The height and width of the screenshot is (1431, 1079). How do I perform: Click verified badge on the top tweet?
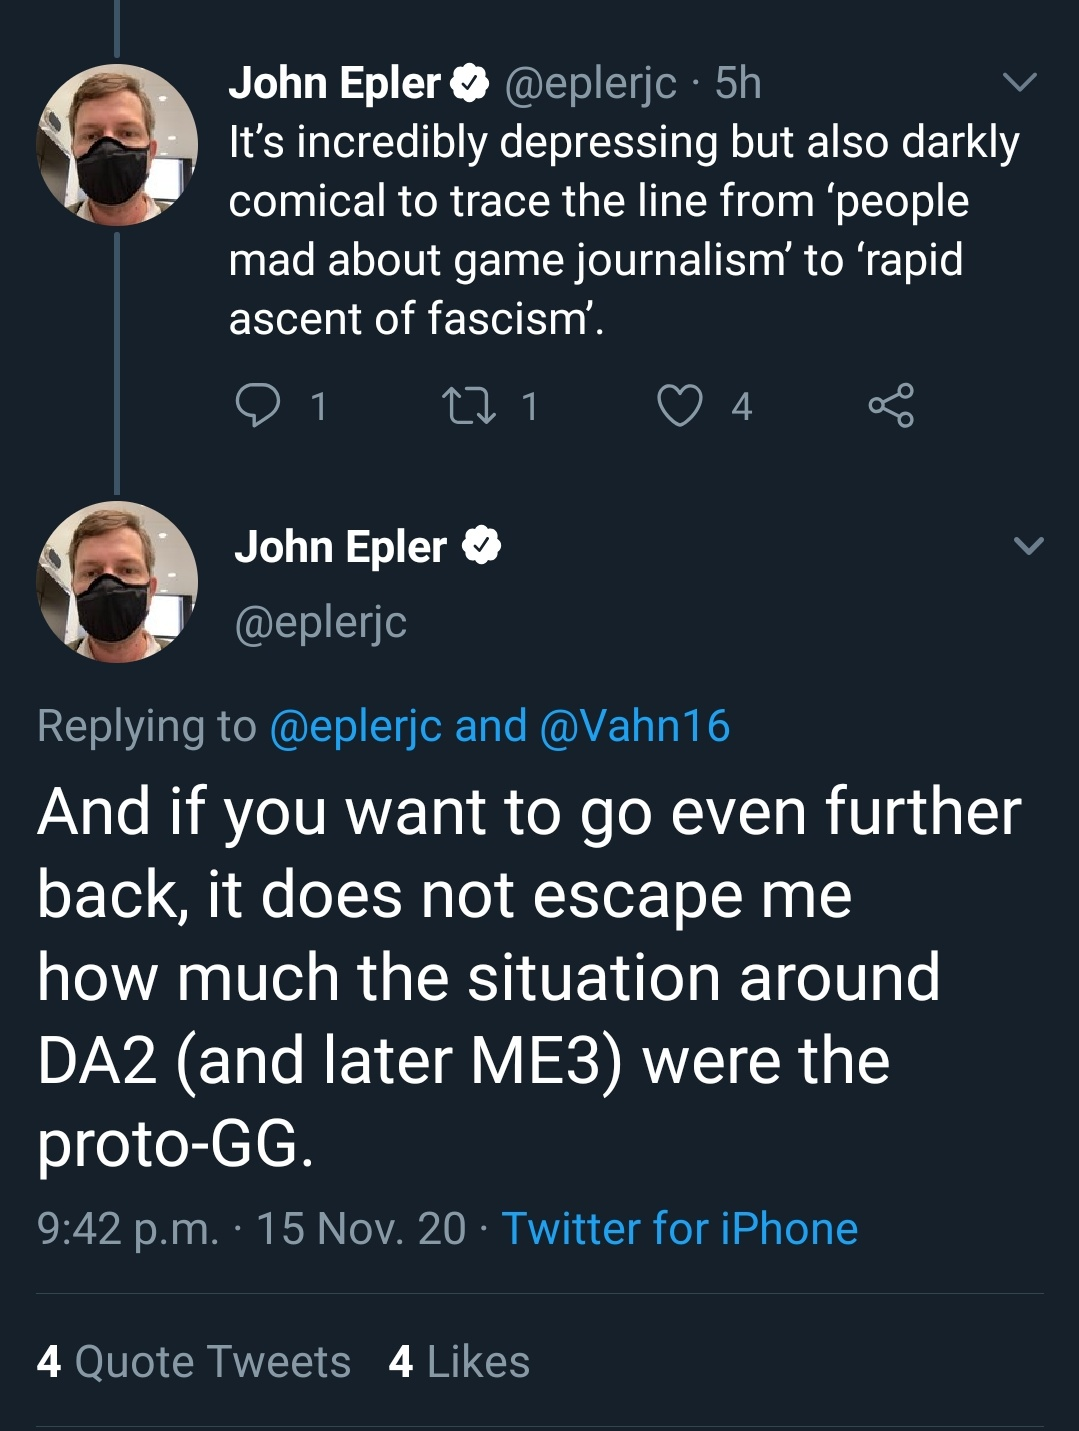pyautogui.click(x=469, y=84)
